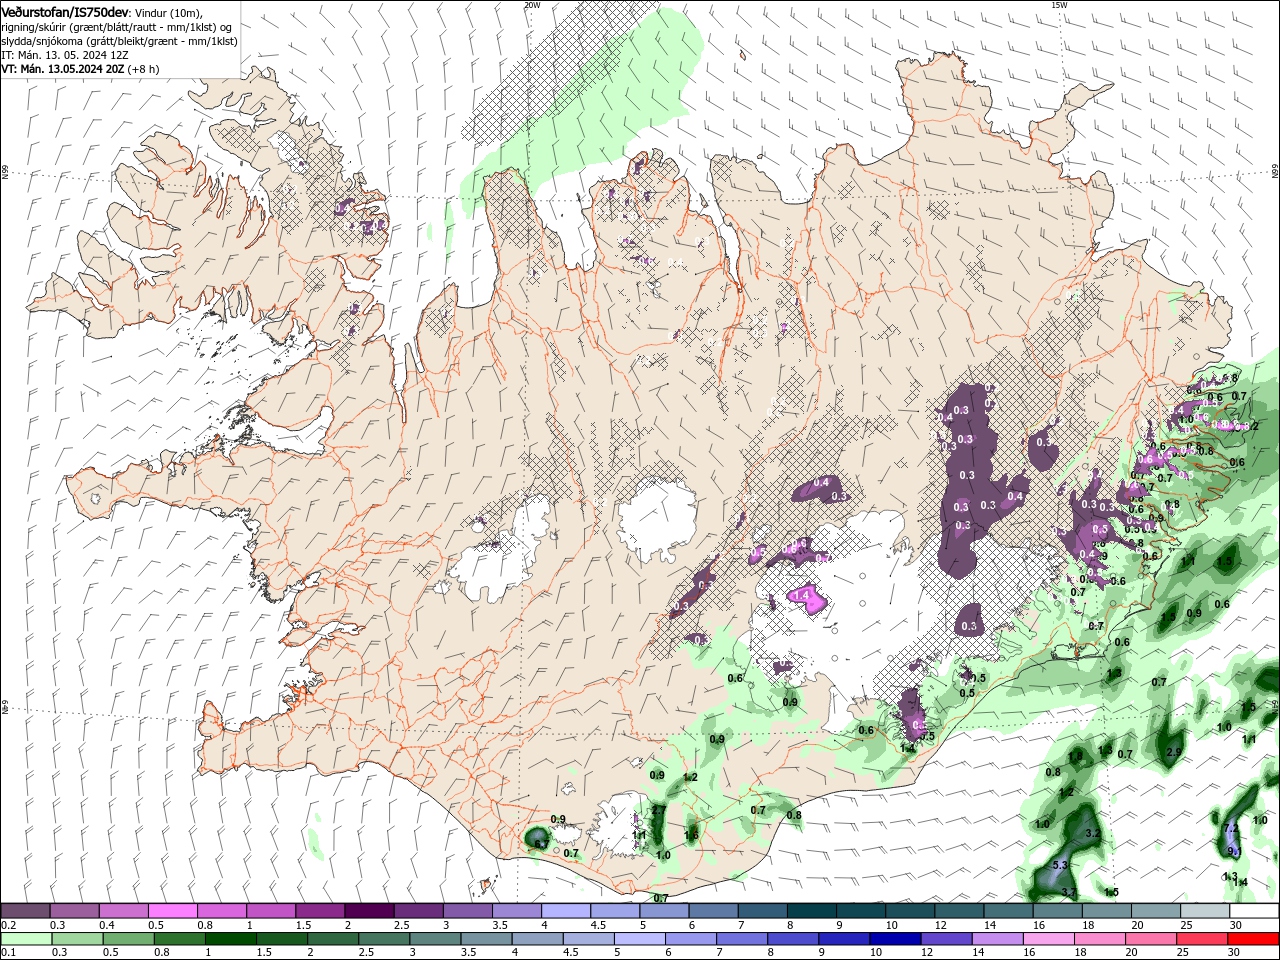Screen dimensions: 1280x960
Task: Click the 2.7 value near south coast glacier
Action: [659, 810]
